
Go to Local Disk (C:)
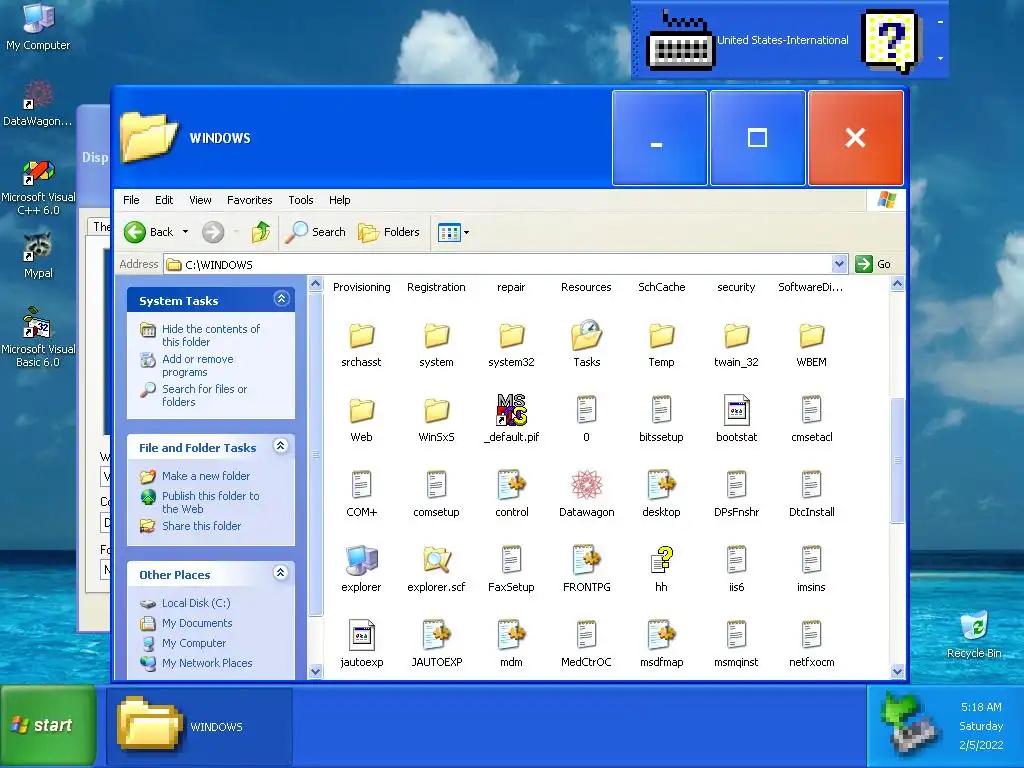click(x=196, y=603)
